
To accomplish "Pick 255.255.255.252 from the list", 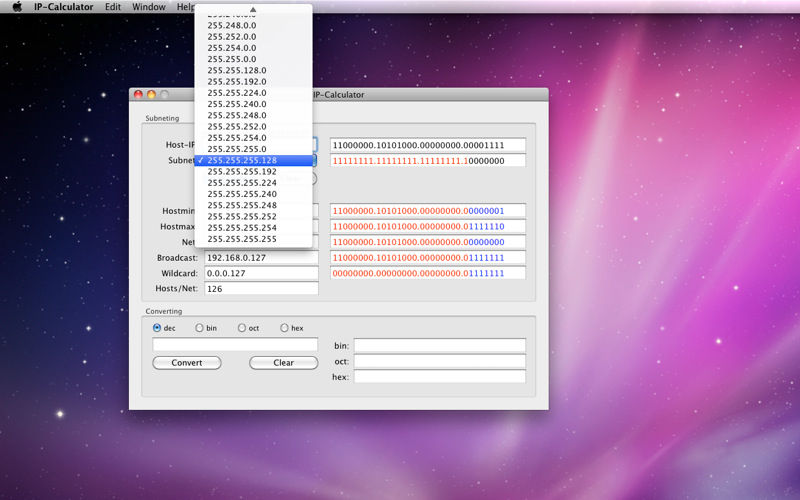I will point(254,216).
